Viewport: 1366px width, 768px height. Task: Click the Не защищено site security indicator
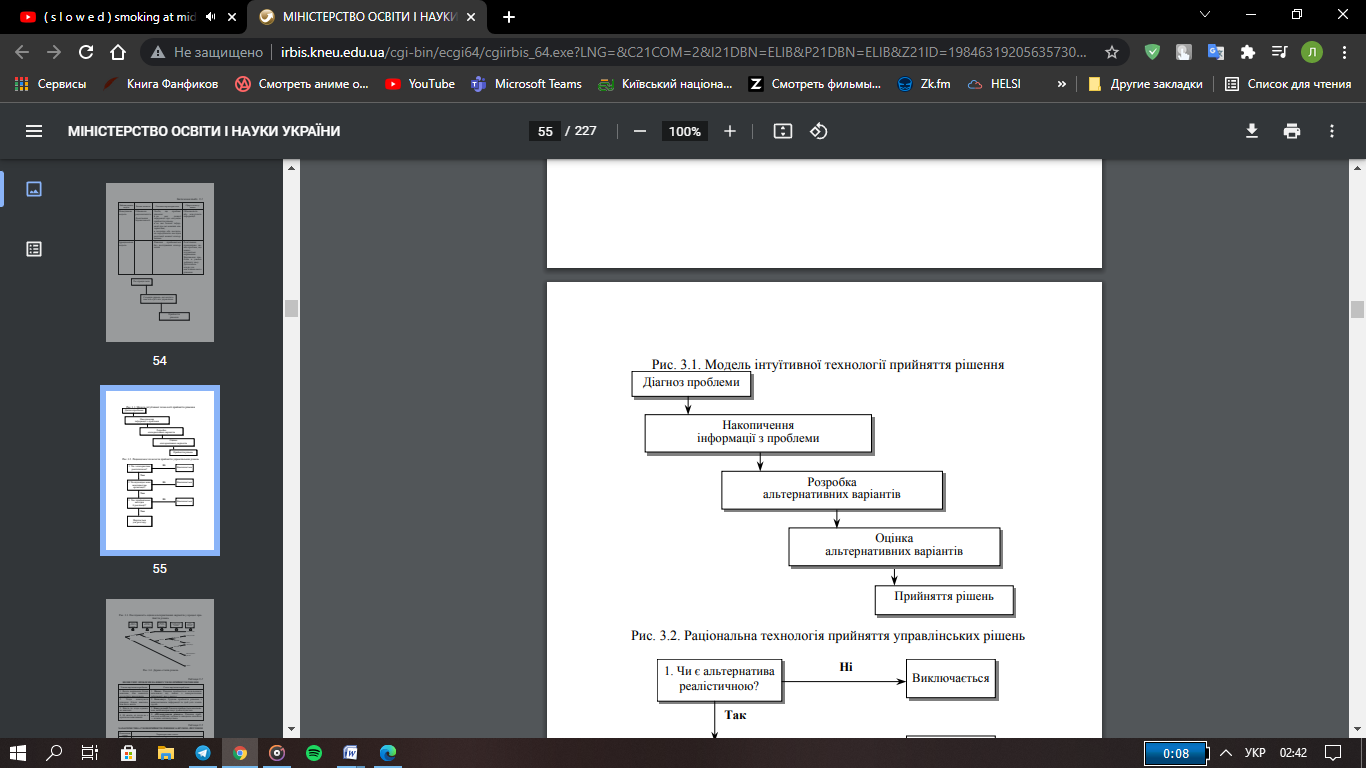(x=207, y=52)
